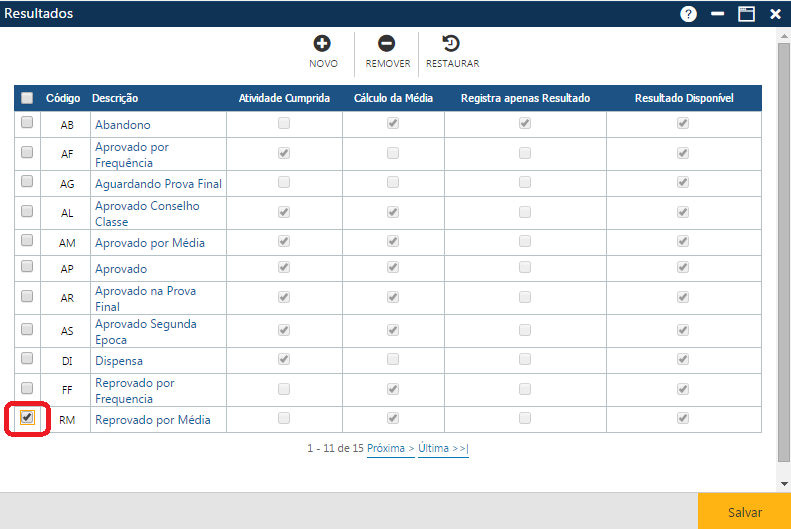Maximize the Resultados window

click(x=746, y=14)
